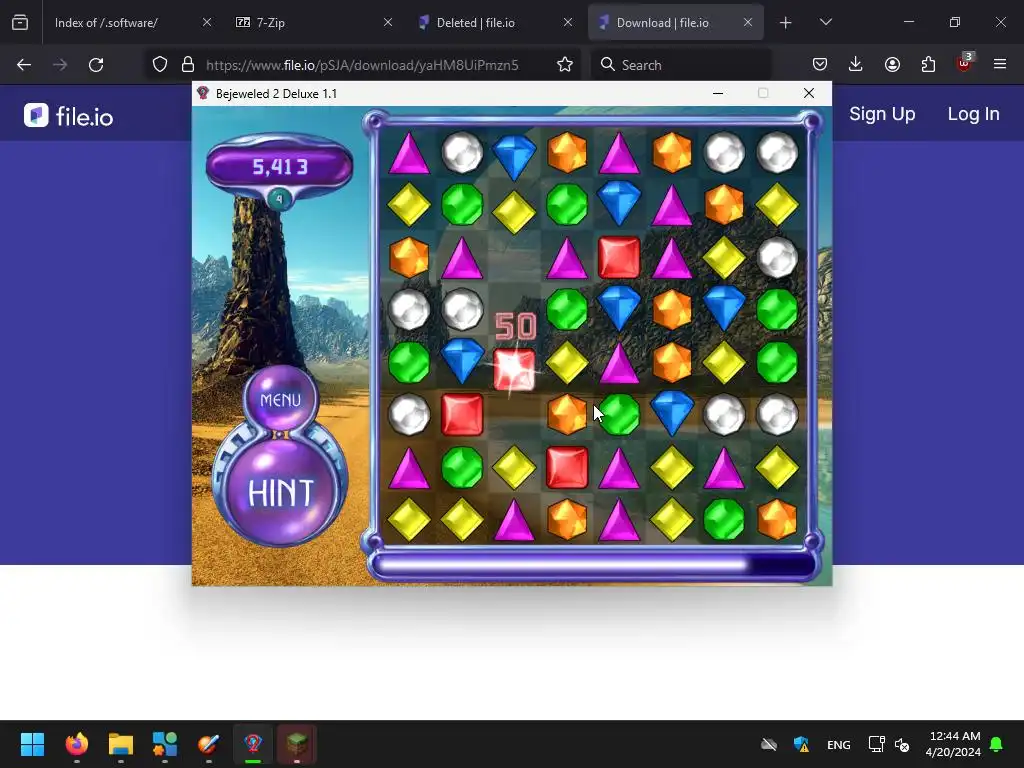Click the floating 50 points text
This screenshot has height=768, width=1024.
[x=515, y=326]
